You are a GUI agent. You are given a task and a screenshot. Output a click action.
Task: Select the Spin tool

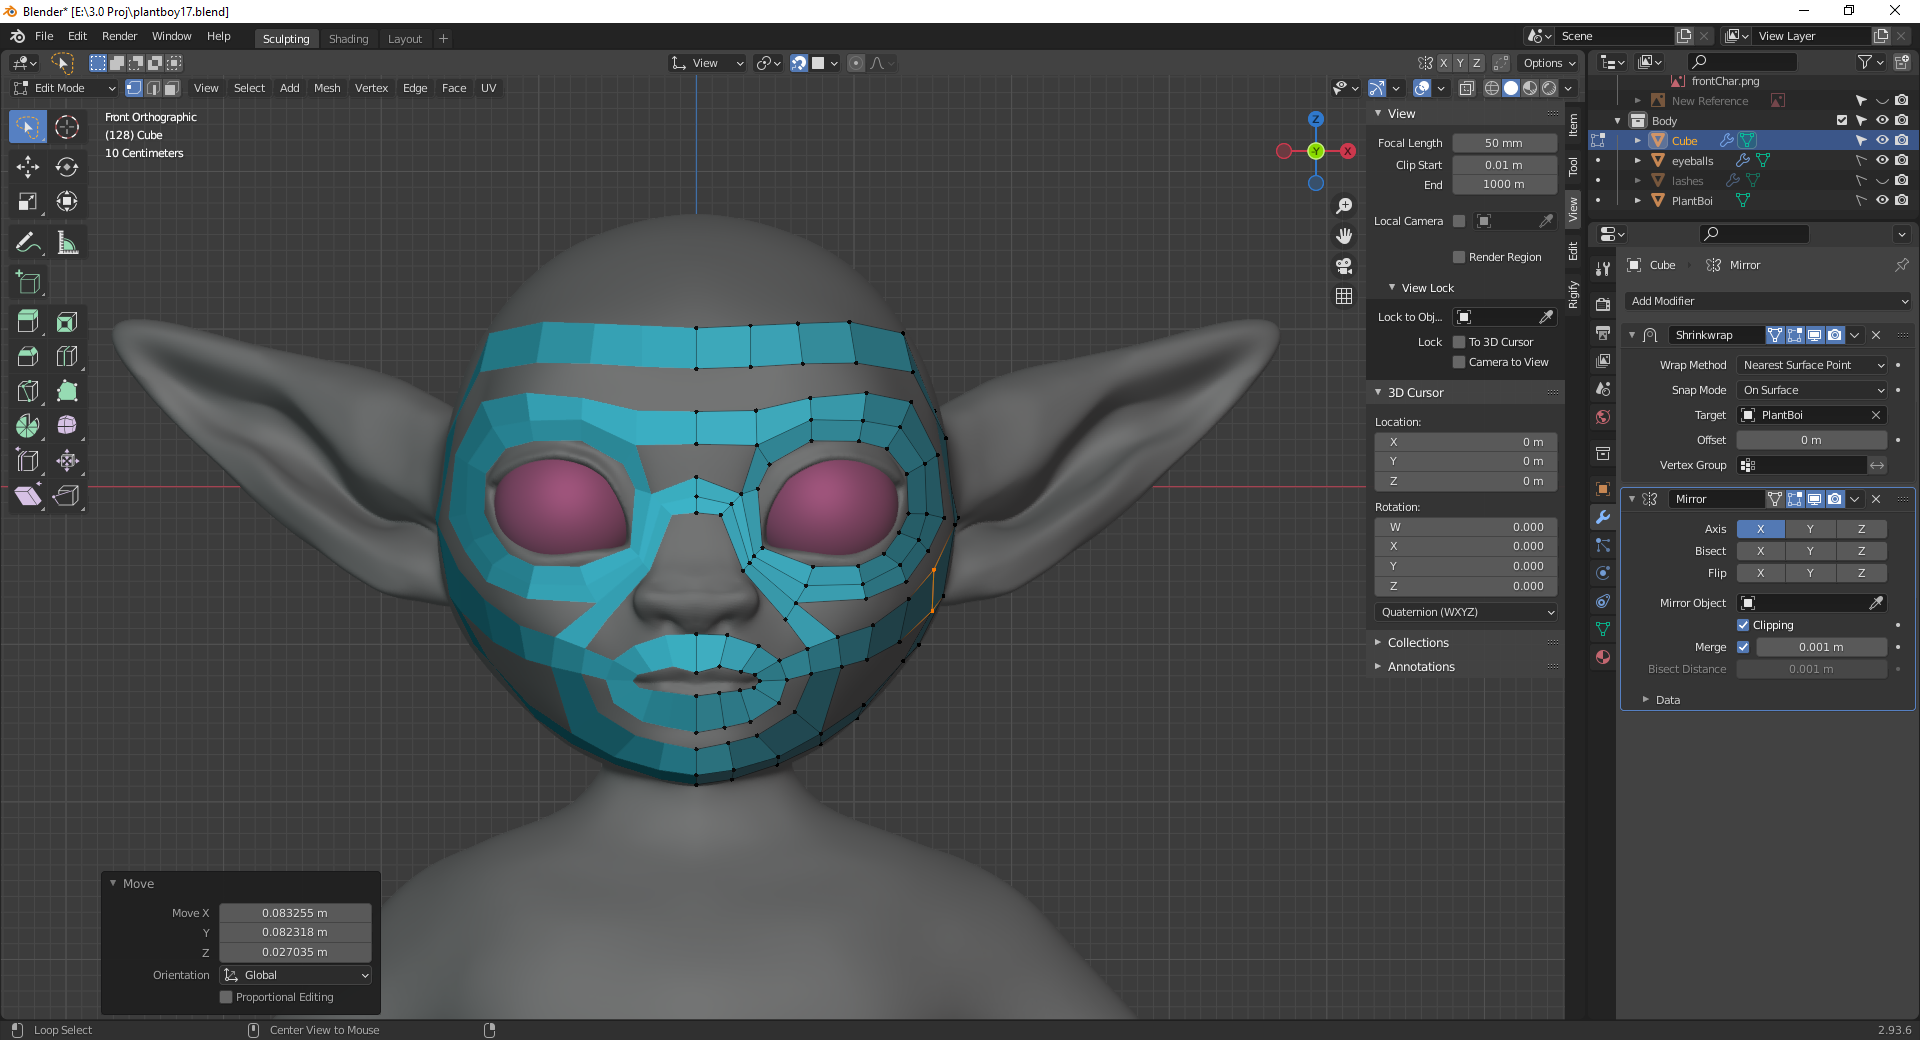point(28,426)
